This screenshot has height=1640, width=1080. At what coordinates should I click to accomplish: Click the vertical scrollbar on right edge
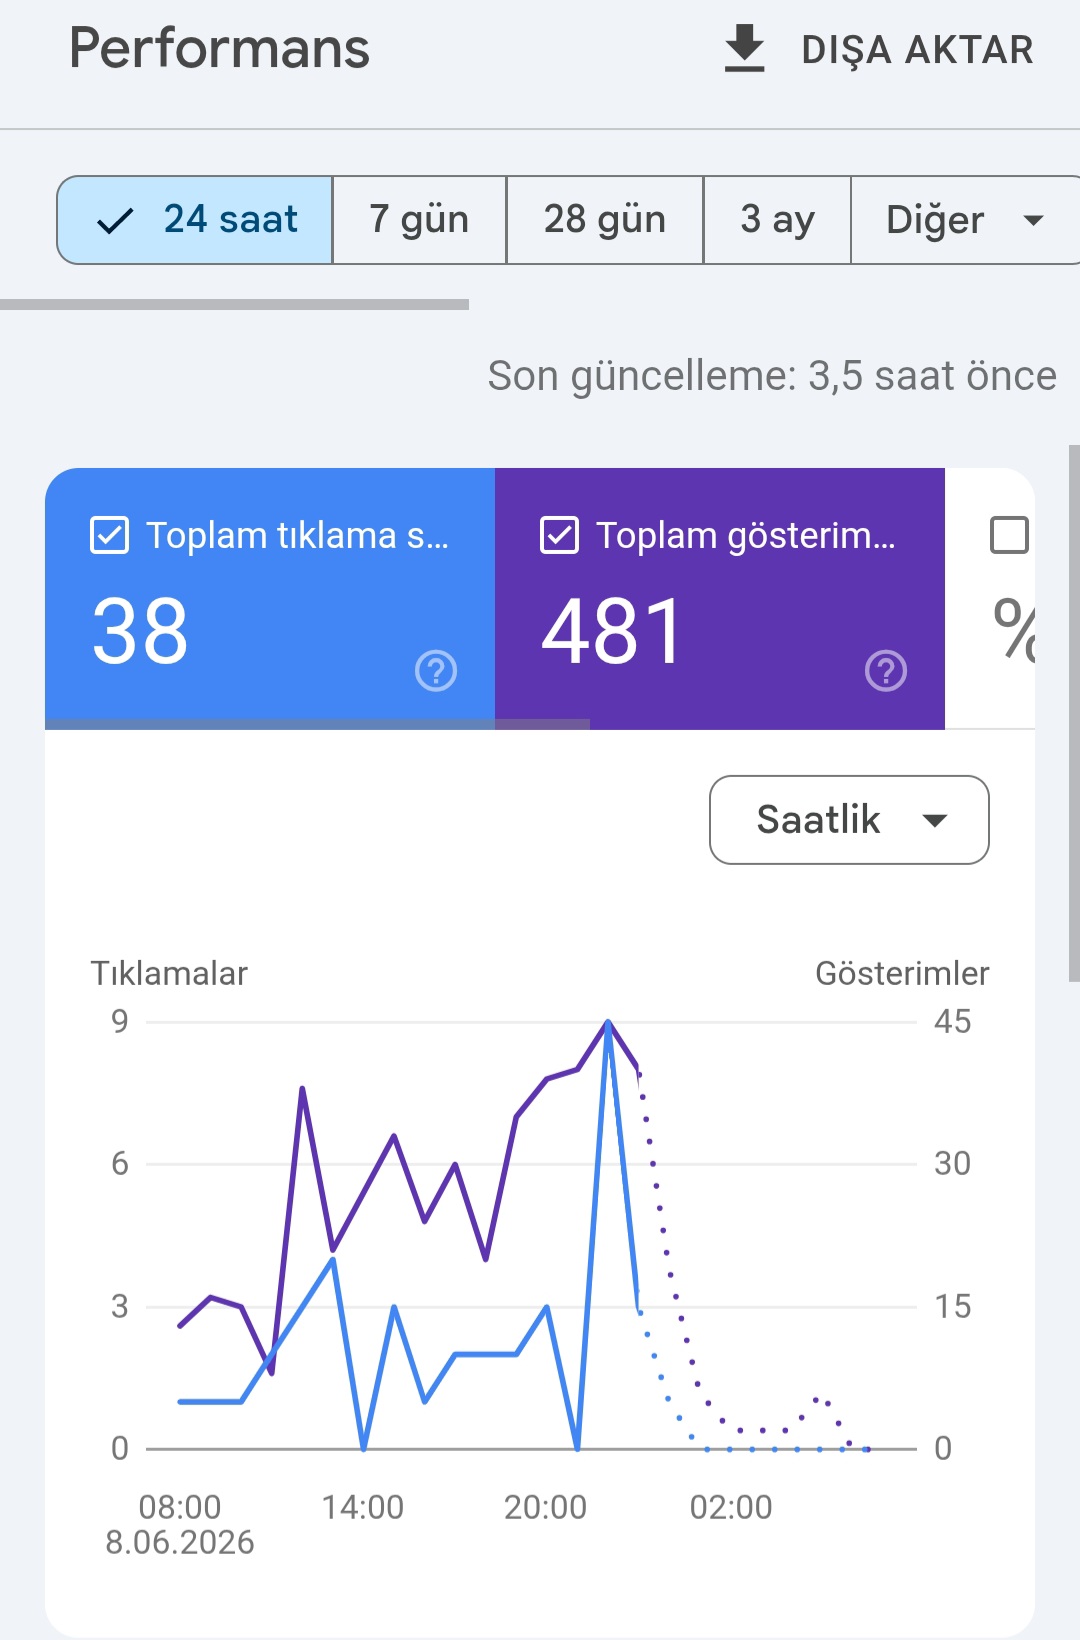1074,713
